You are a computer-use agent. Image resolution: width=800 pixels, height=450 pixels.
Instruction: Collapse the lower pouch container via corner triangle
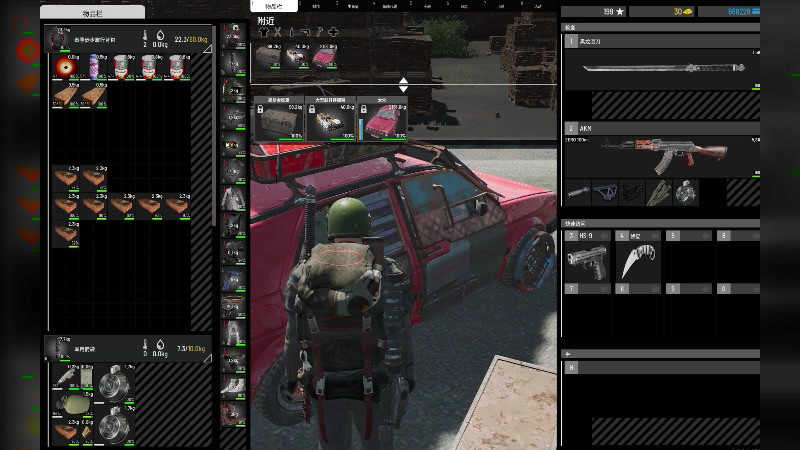coord(208,359)
